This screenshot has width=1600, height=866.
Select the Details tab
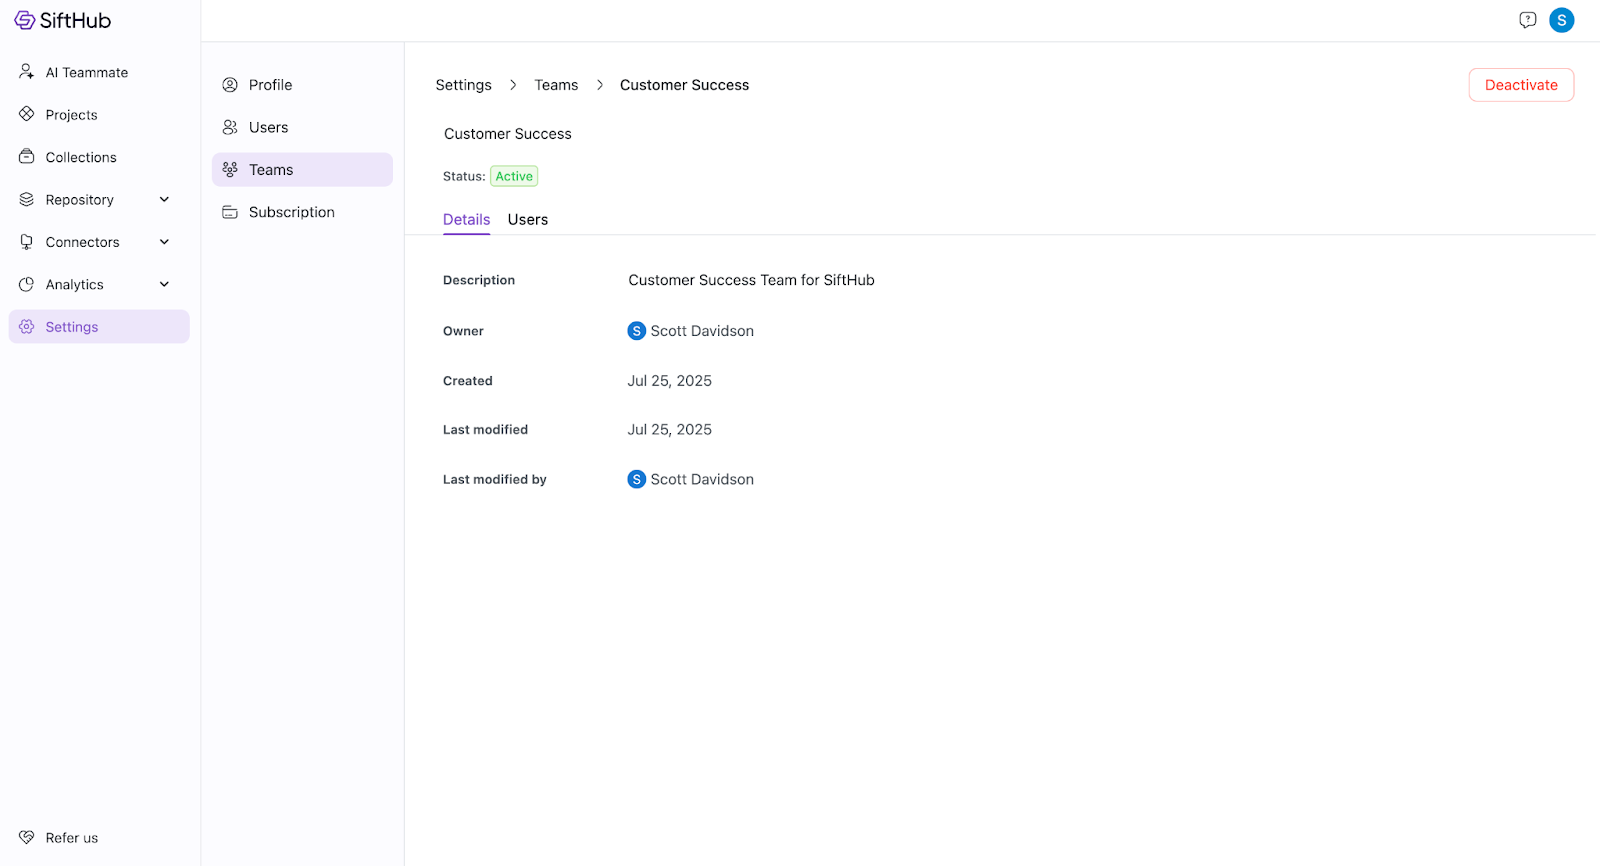click(466, 220)
